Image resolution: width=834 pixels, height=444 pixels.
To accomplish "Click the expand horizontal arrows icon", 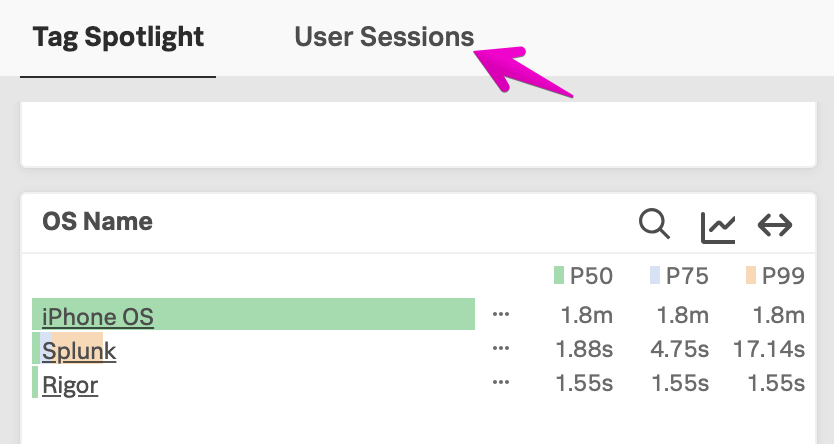I will 775,225.
